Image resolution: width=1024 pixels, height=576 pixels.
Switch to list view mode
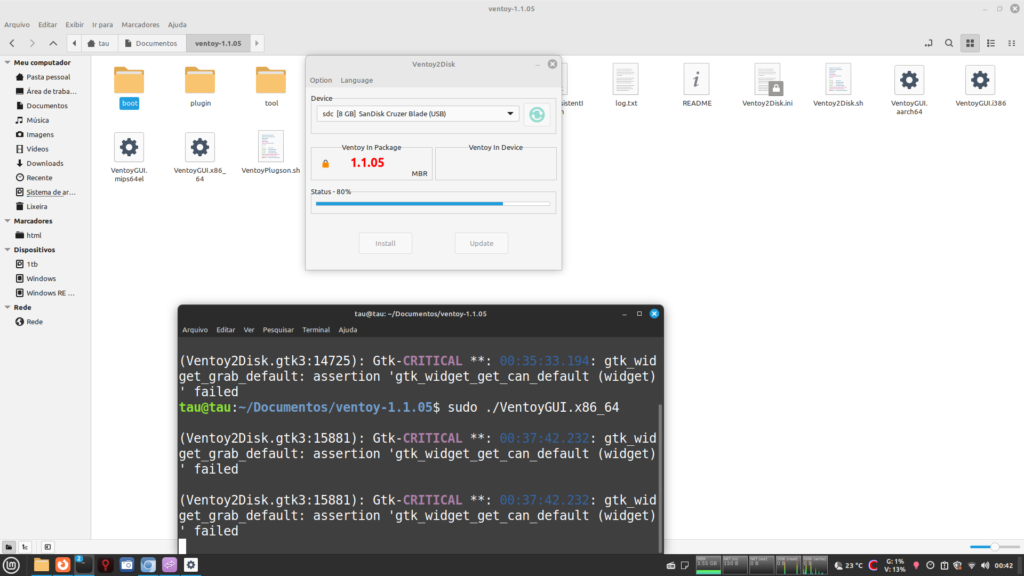pos(990,43)
